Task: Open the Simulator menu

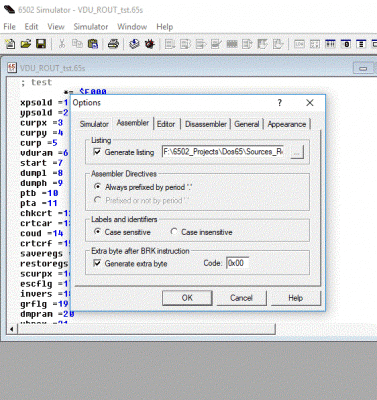Action: point(91,26)
